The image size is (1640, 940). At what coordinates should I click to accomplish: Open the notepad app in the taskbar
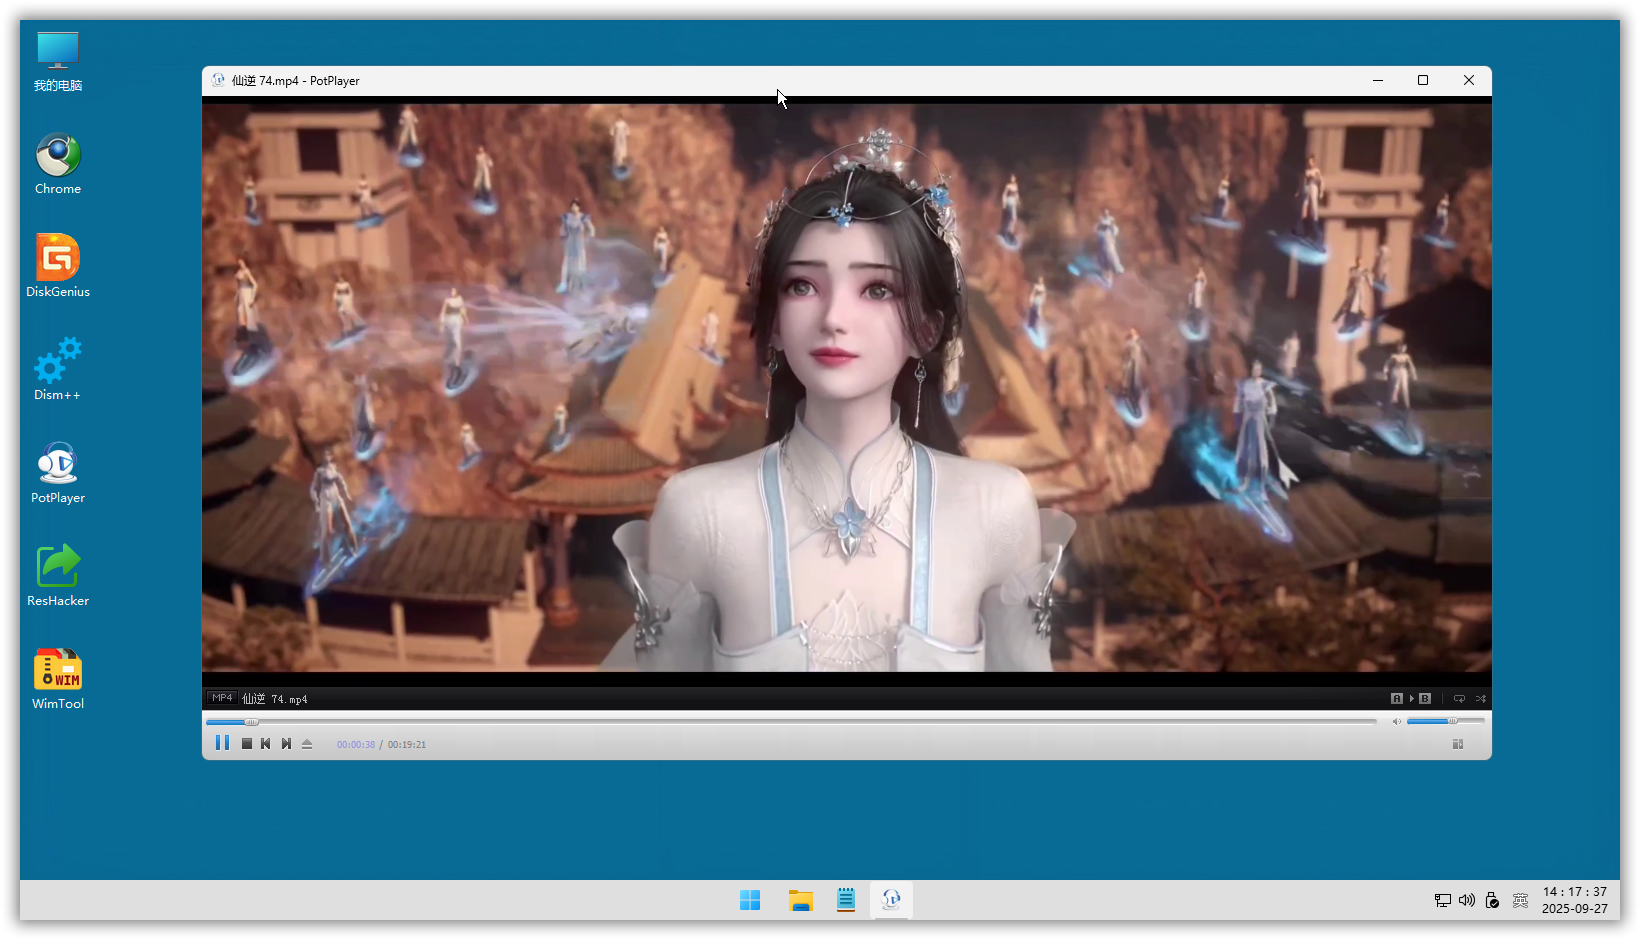(x=846, y=900)
